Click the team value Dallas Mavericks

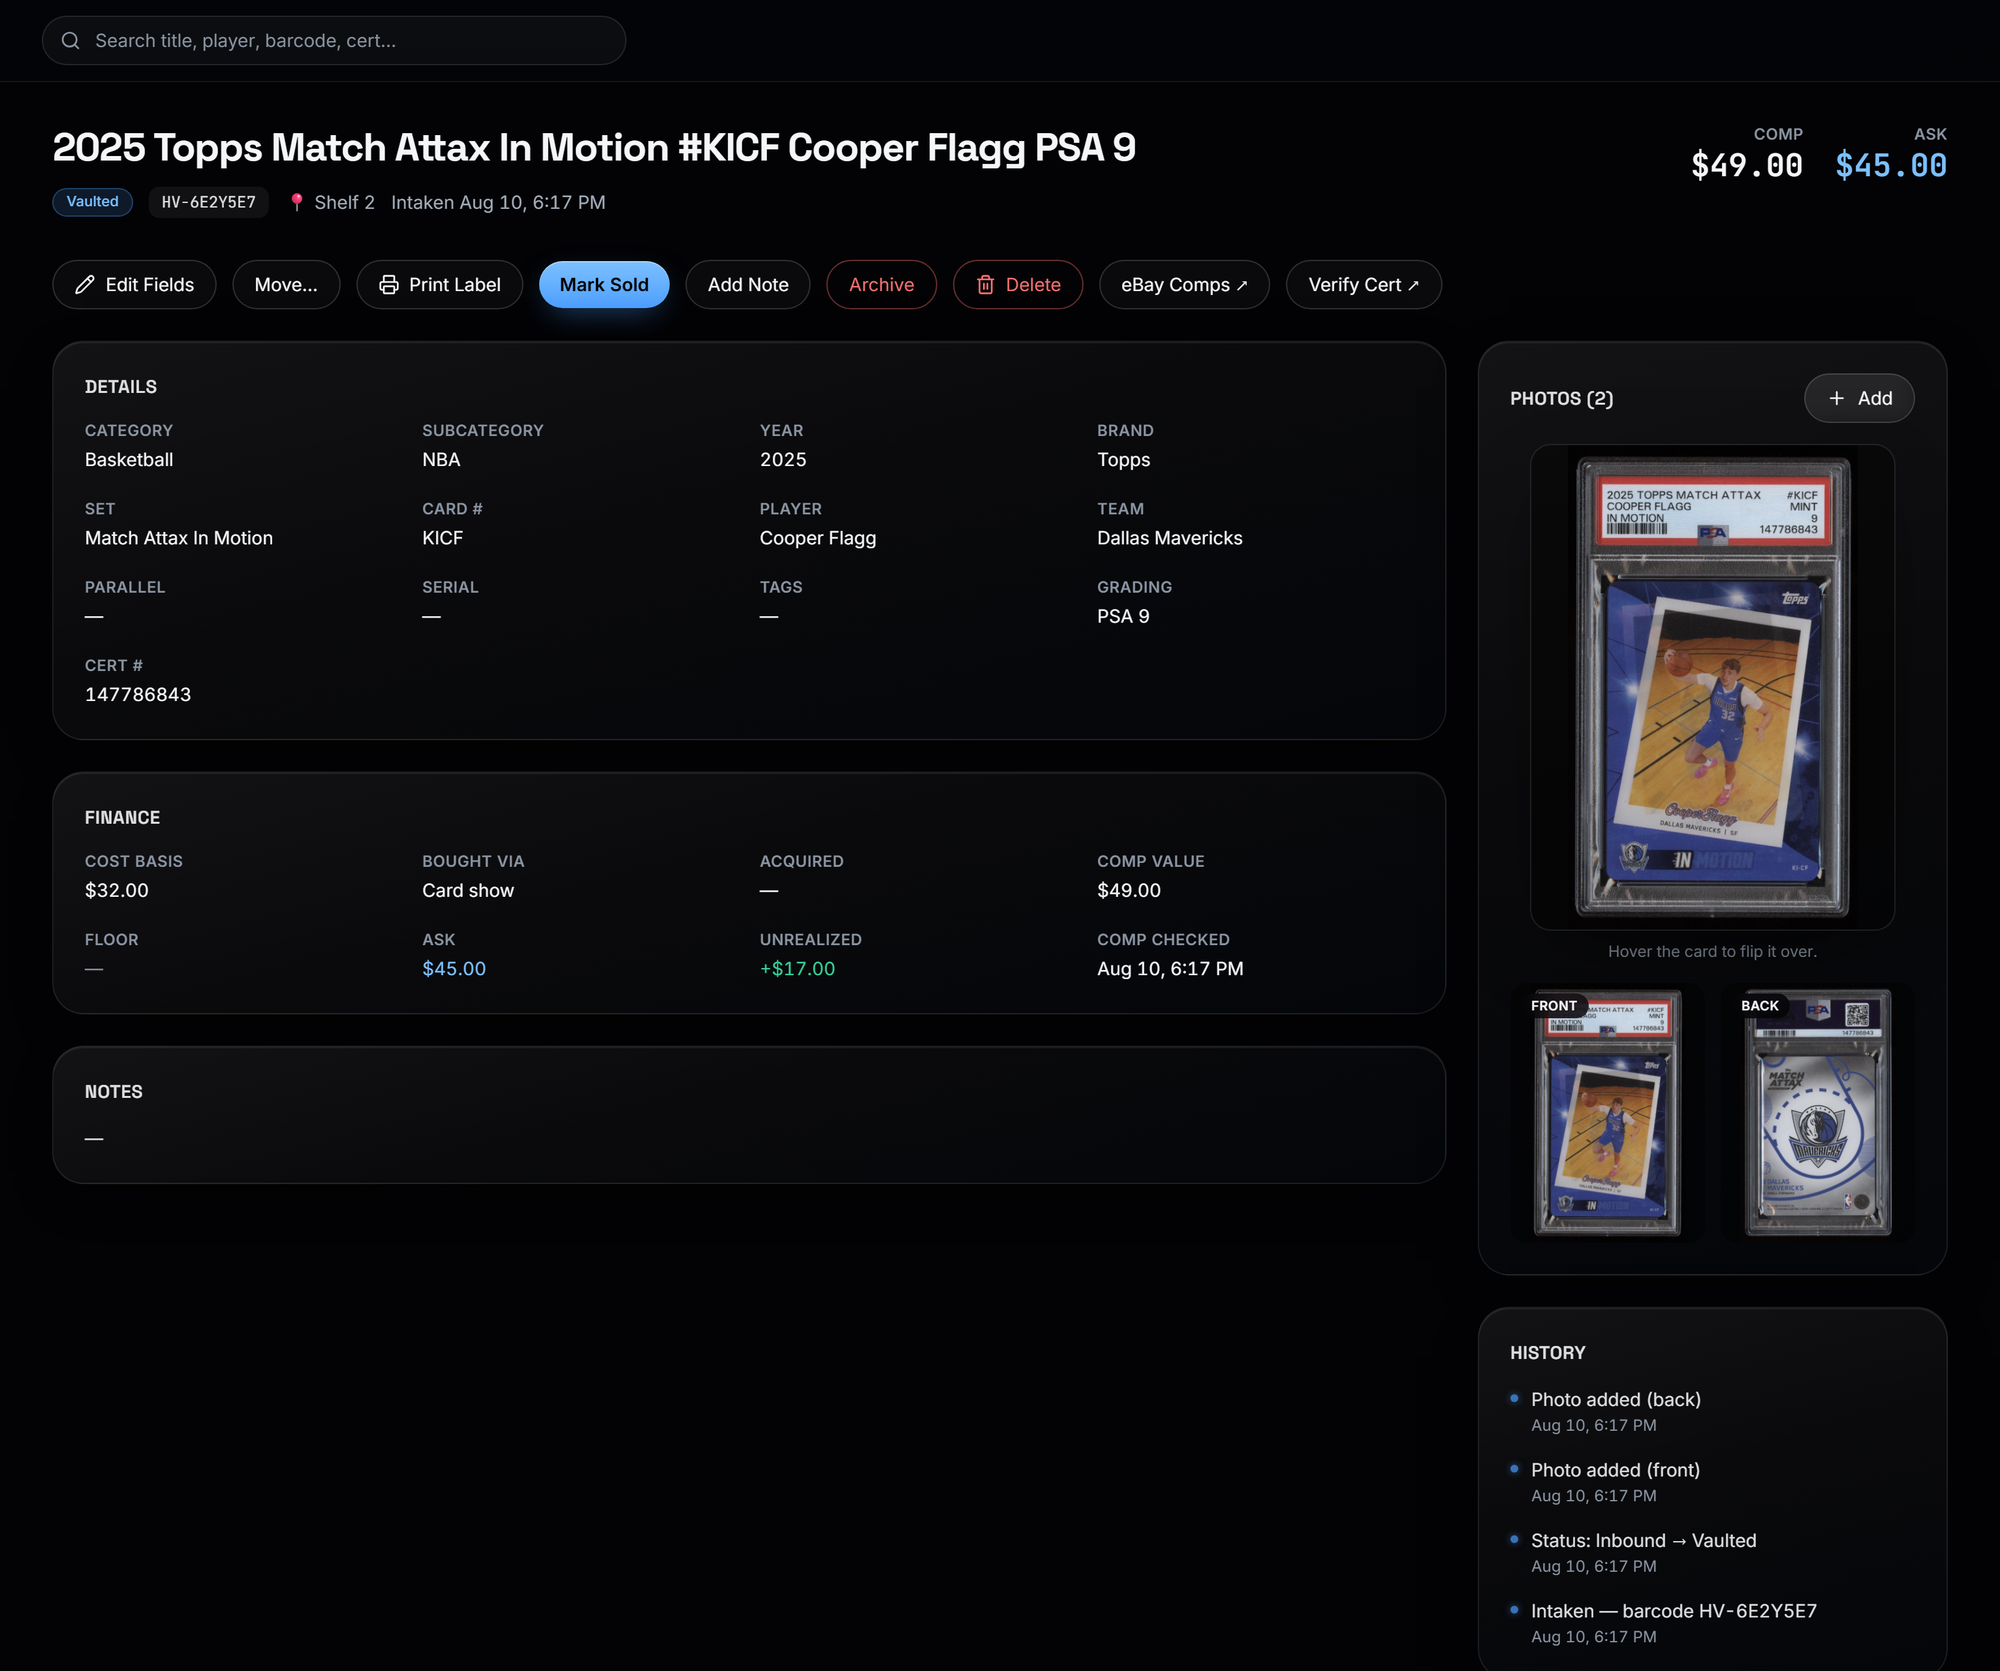(x=1170, y=538)
